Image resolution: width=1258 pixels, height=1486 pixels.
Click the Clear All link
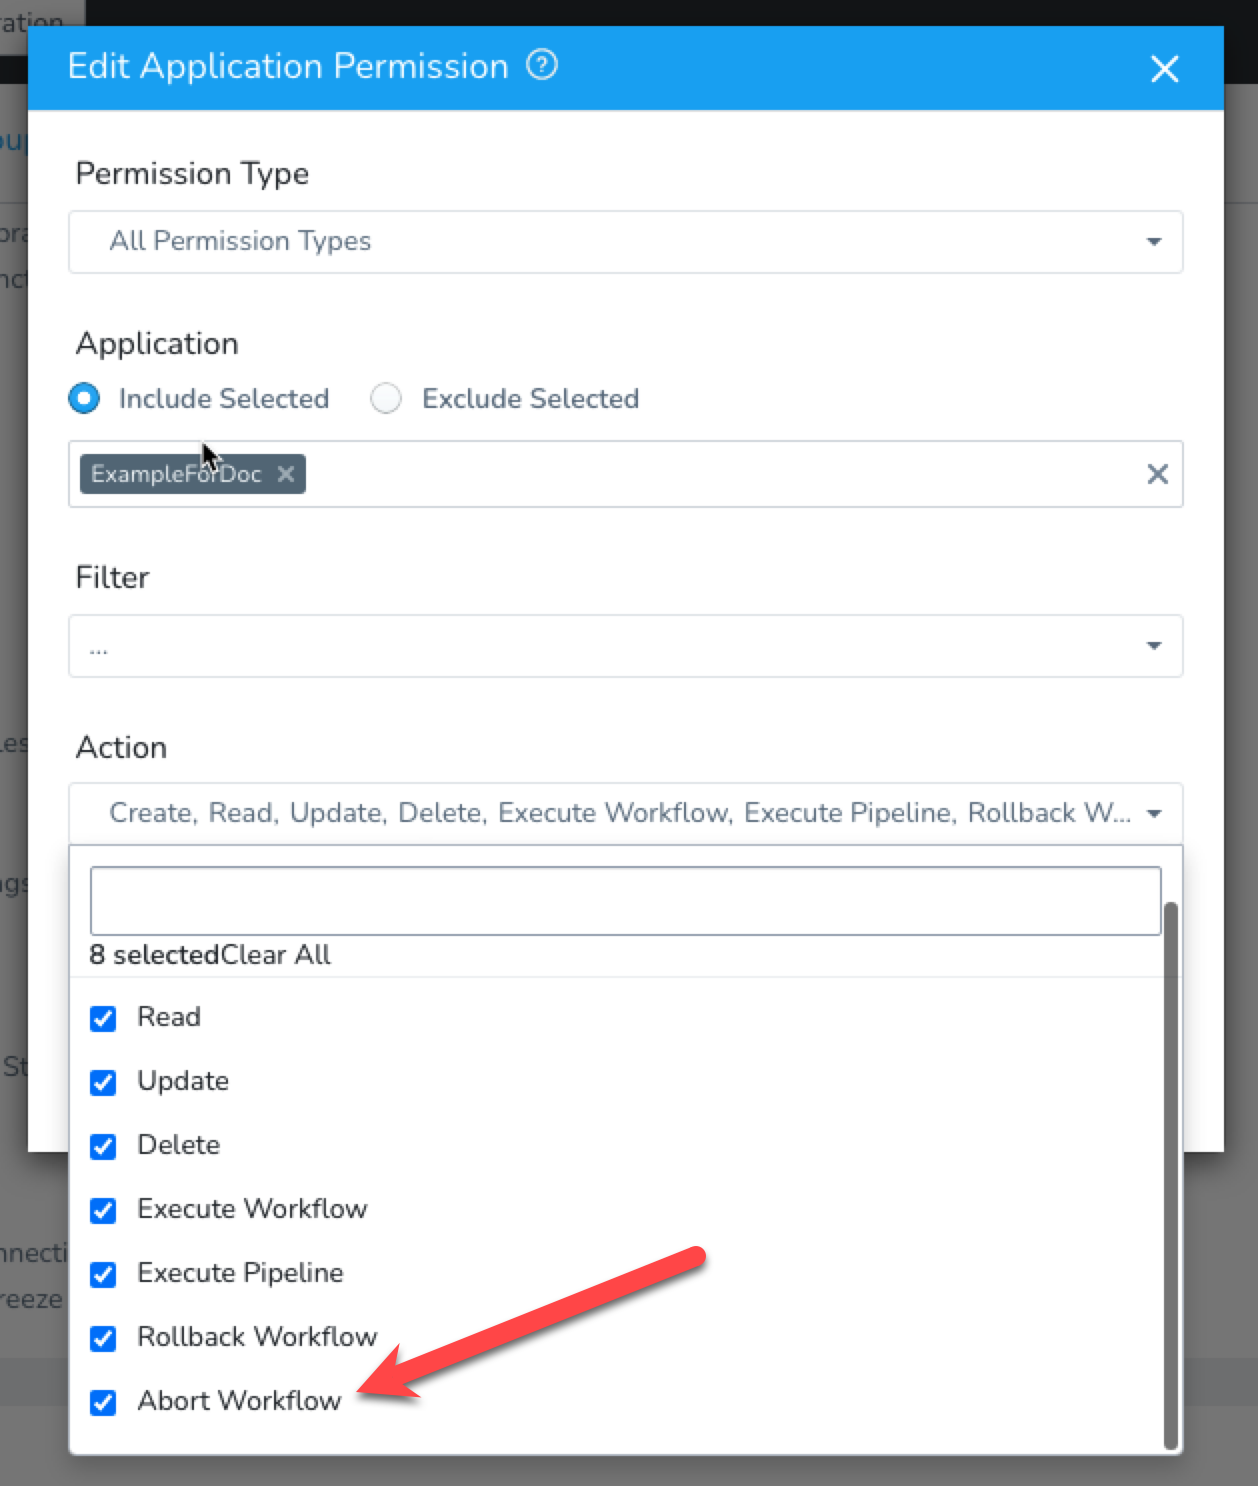[276, 954]
